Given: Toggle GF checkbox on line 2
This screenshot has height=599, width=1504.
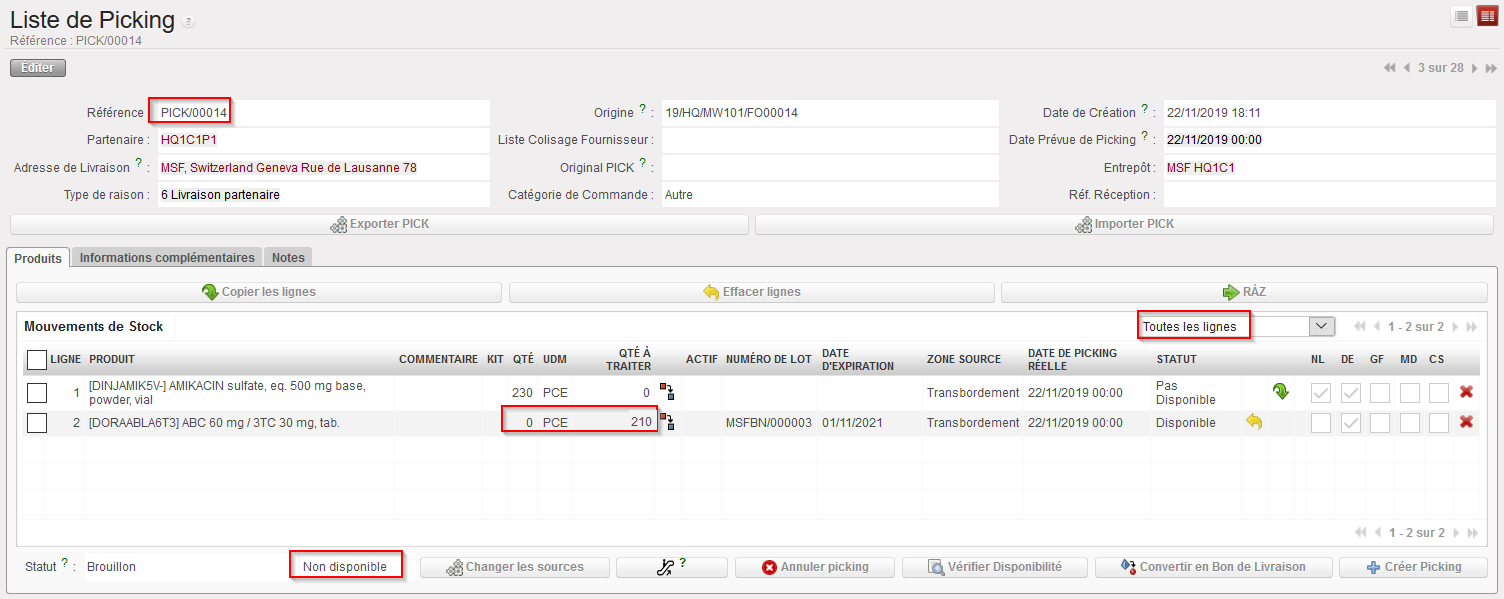Looking at the screenshot, I should (1380, 423).
